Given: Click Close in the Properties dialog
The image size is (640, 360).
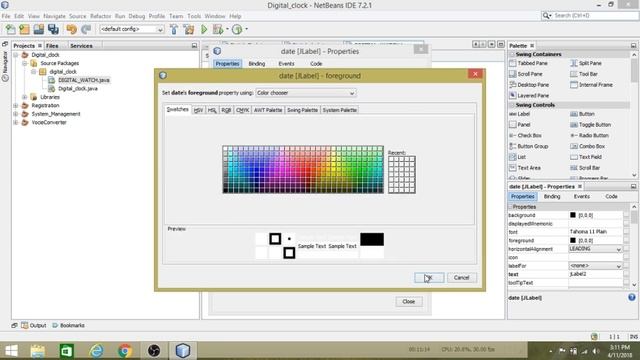Looking at the screenshot, I should click(x=409, y=302).
